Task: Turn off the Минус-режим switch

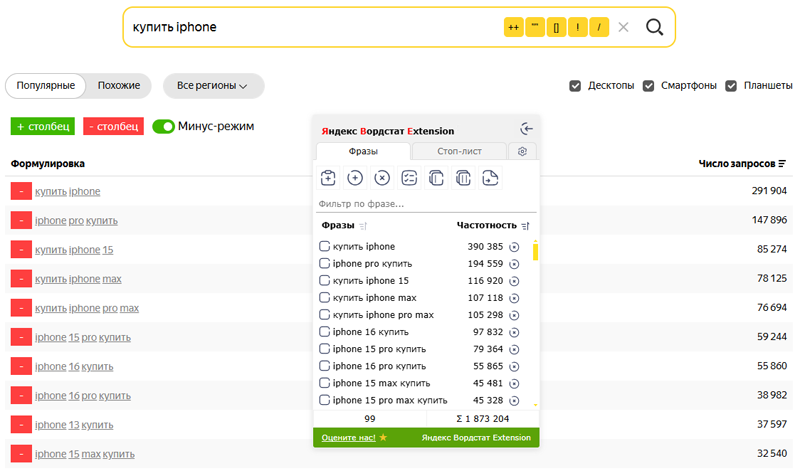Action: pos(163,126)
